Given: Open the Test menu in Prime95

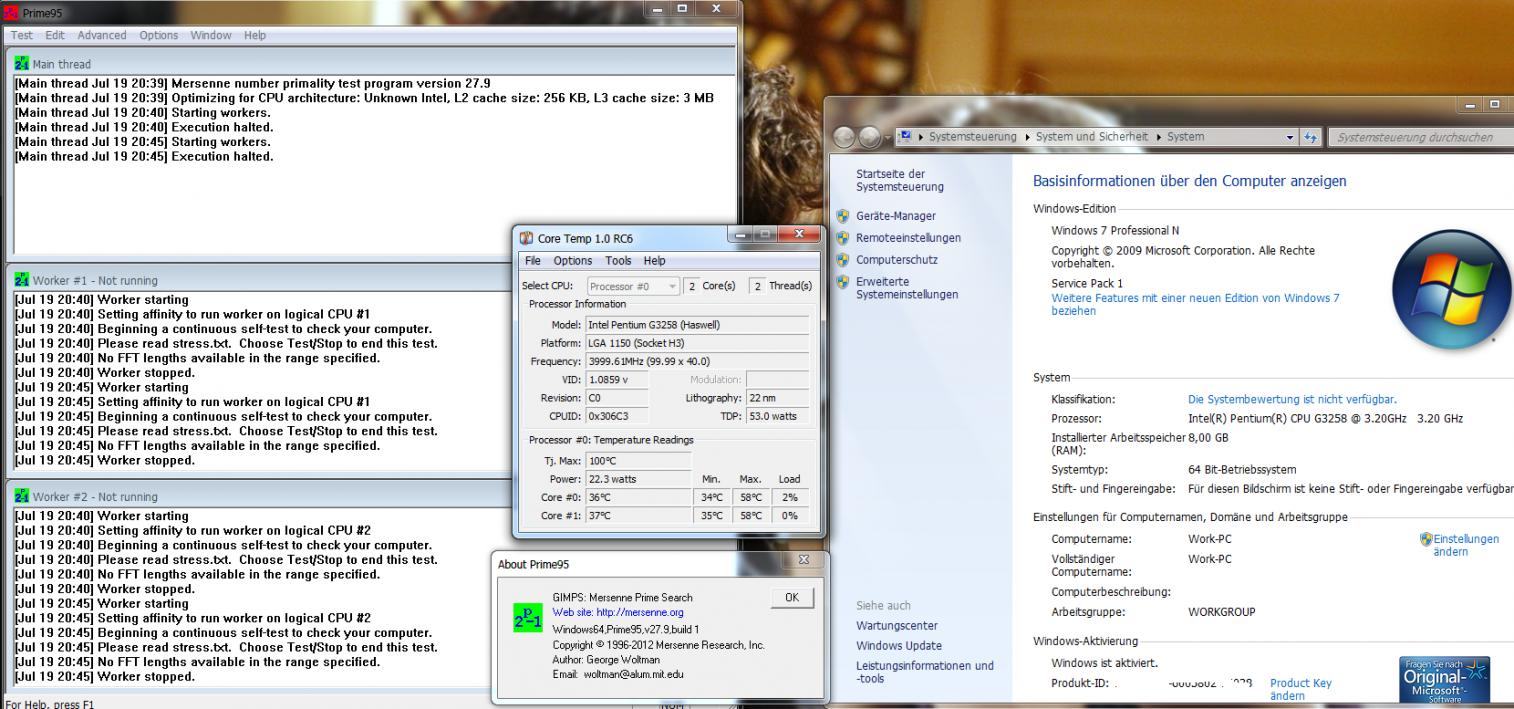Looking at the screenshot, I should pyautogui.click(x=23, y=35).
